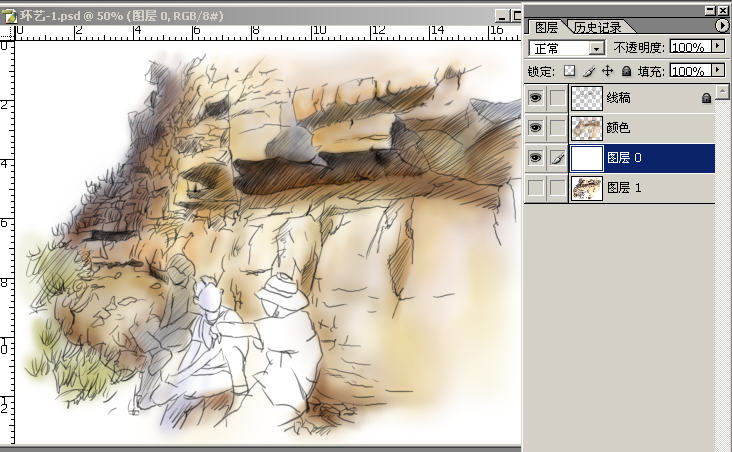Minimize the layers palette
Viewport: 732px width, 452px height.
pos(710,10)
